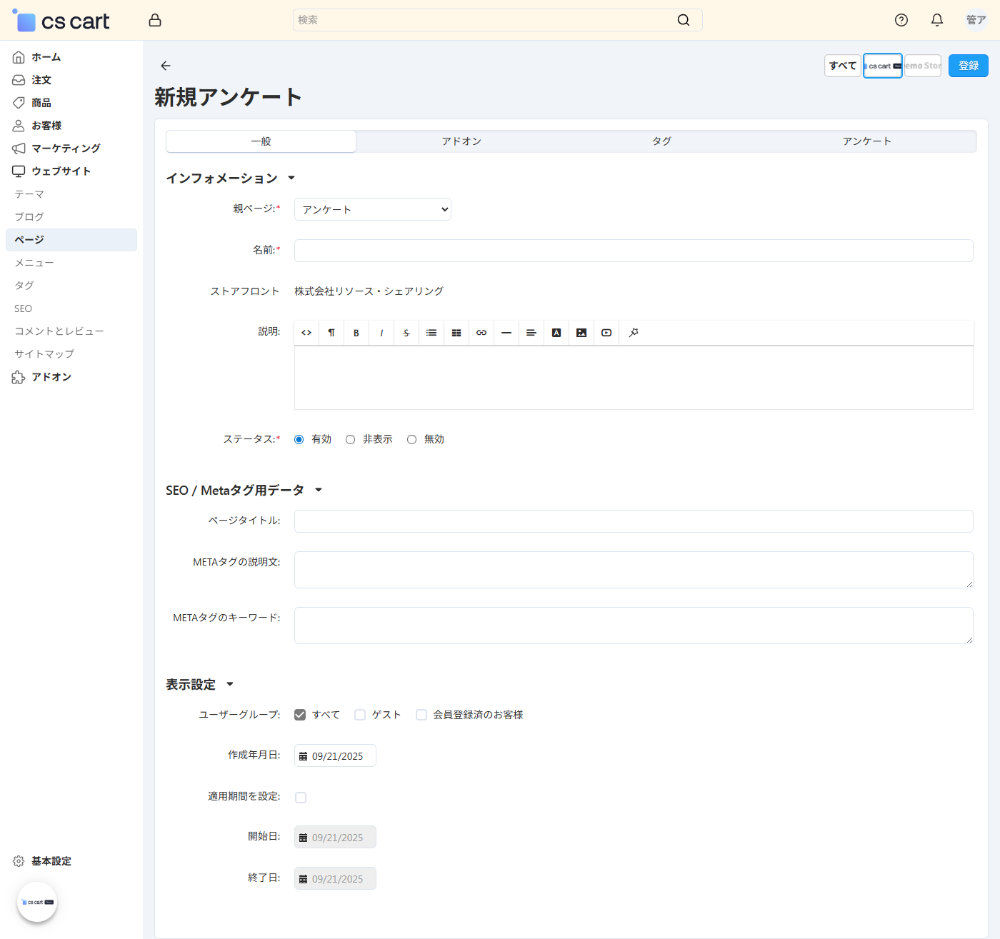Enable the 適用期間を設定 checkbox
The image size is (1000, 939).
click(x=301, y=797)
